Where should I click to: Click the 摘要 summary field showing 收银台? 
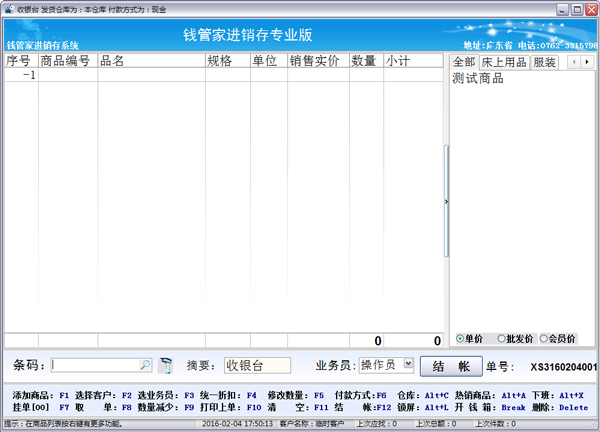tap(257, 365)
